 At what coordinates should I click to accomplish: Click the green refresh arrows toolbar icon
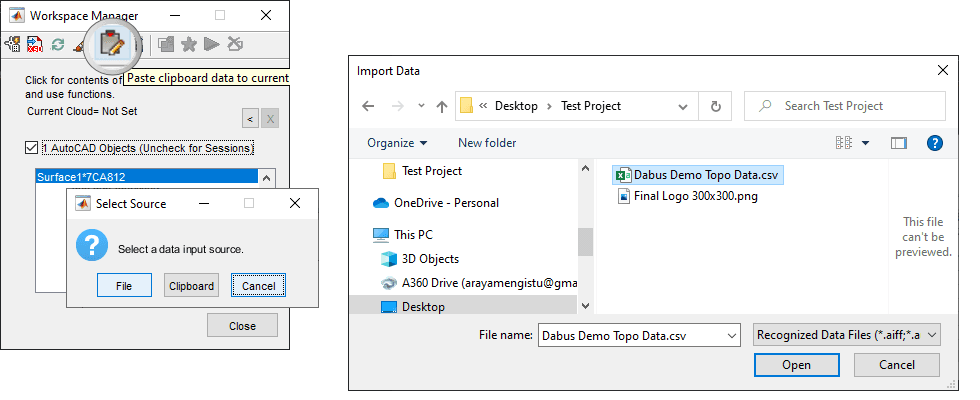click(x=58, y=44)
